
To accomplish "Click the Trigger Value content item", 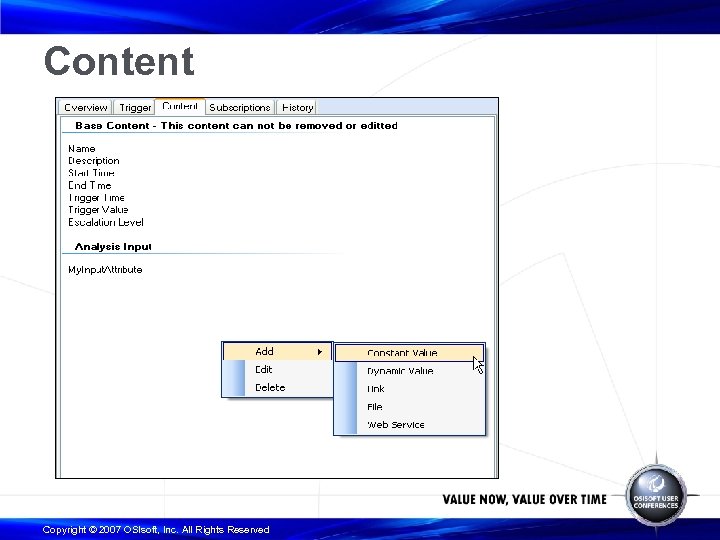I will 98,210.
